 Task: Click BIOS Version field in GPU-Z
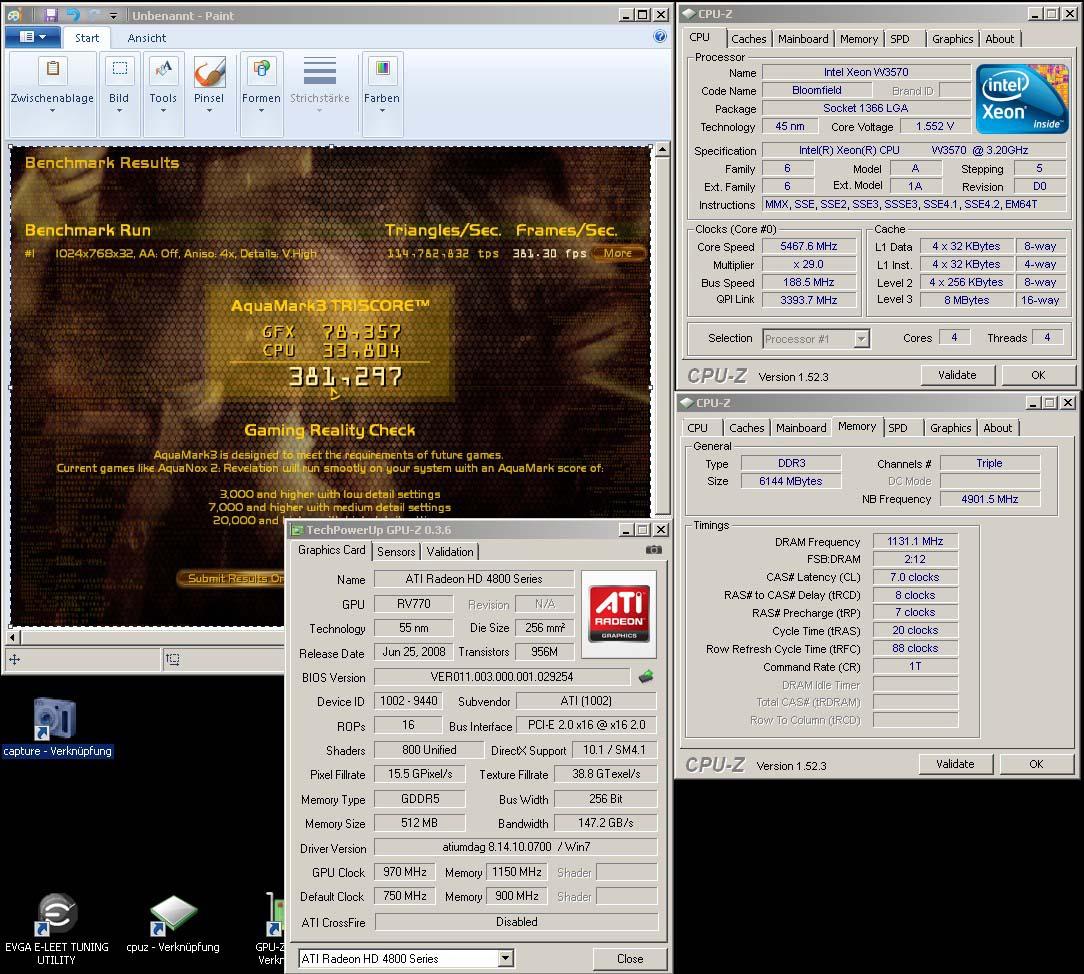click(501, 677)
